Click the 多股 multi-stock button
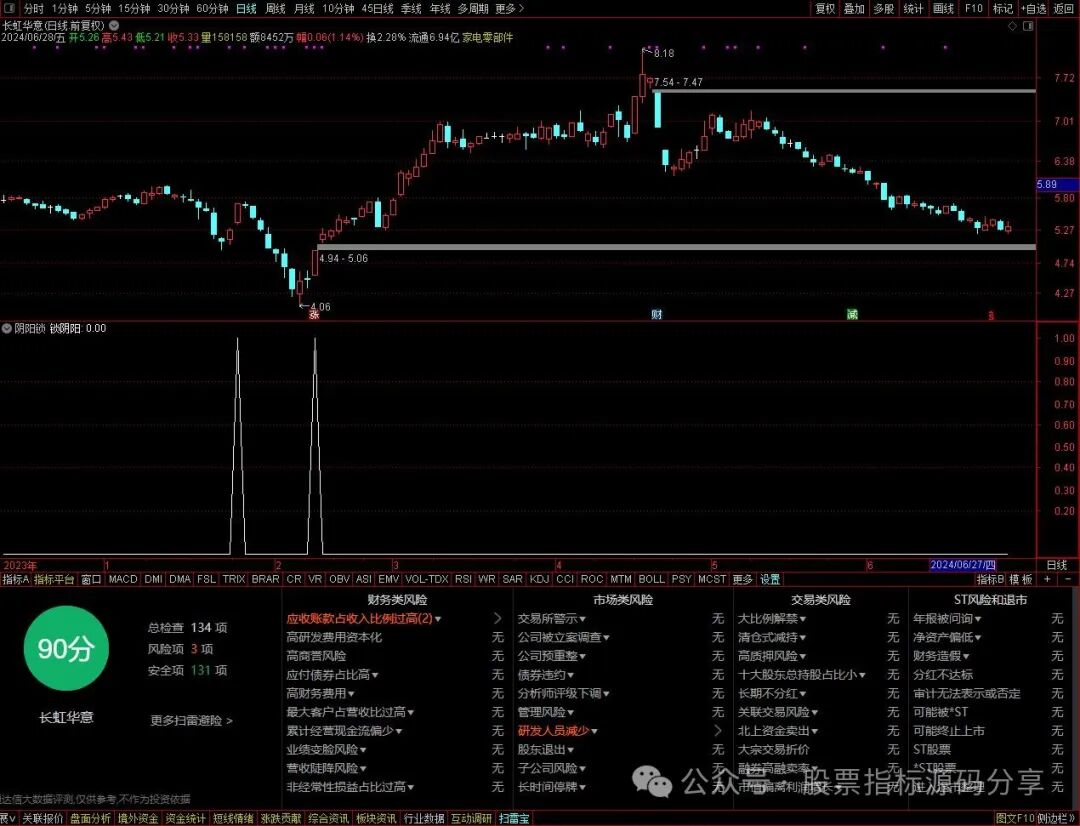 coord(884,8)
